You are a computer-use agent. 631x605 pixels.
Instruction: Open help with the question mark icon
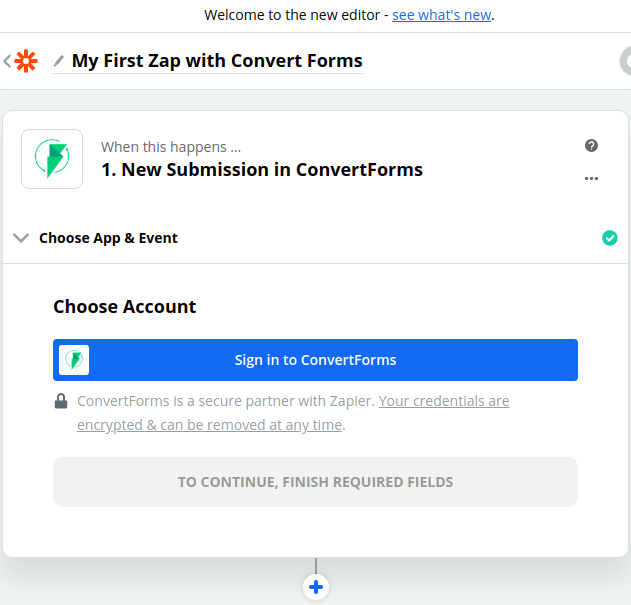click(x=591, y=146)
